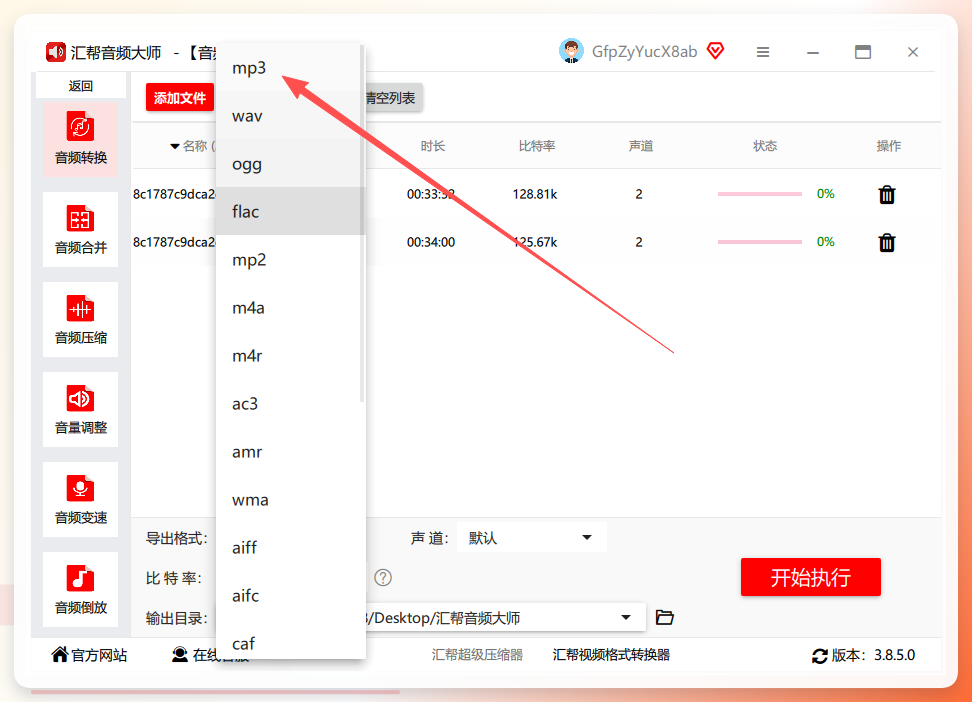Click the 开始执行 start button

click(811, 577)
